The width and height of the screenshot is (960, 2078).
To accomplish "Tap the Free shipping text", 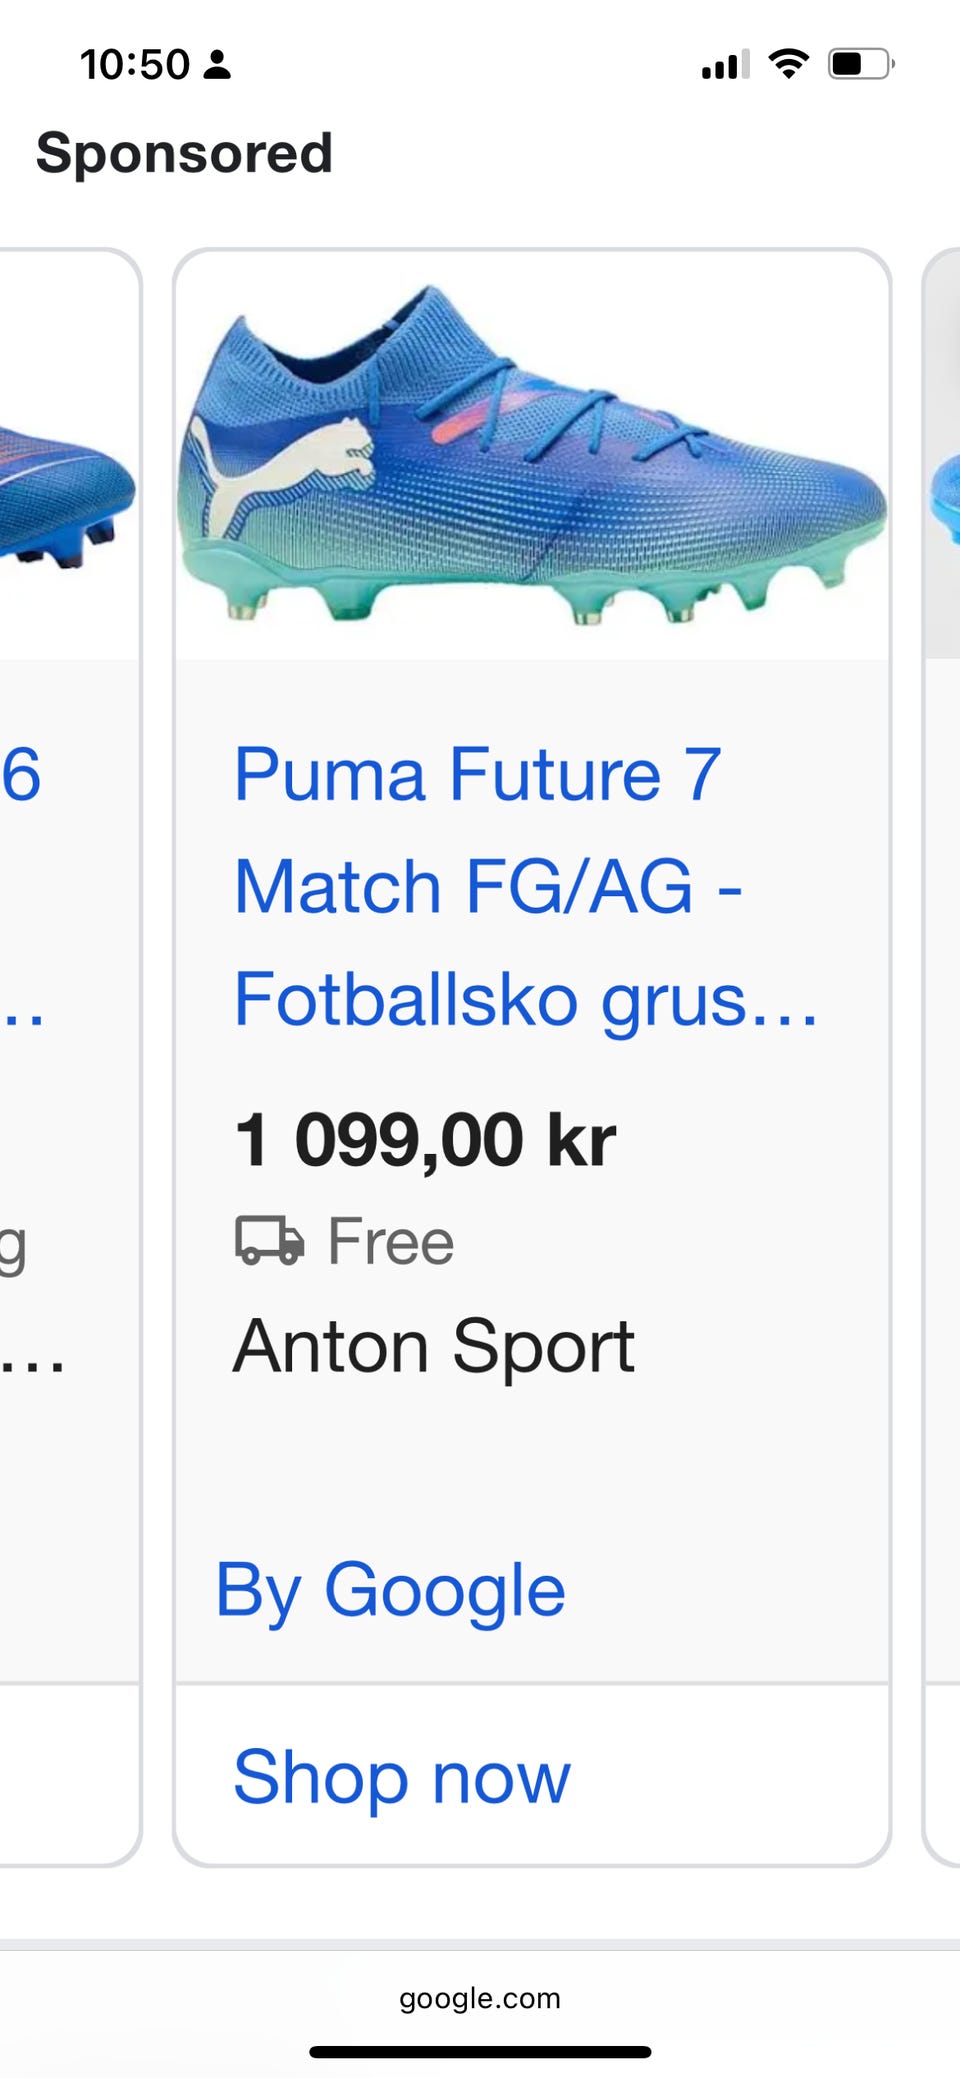I will (391, 1241).
